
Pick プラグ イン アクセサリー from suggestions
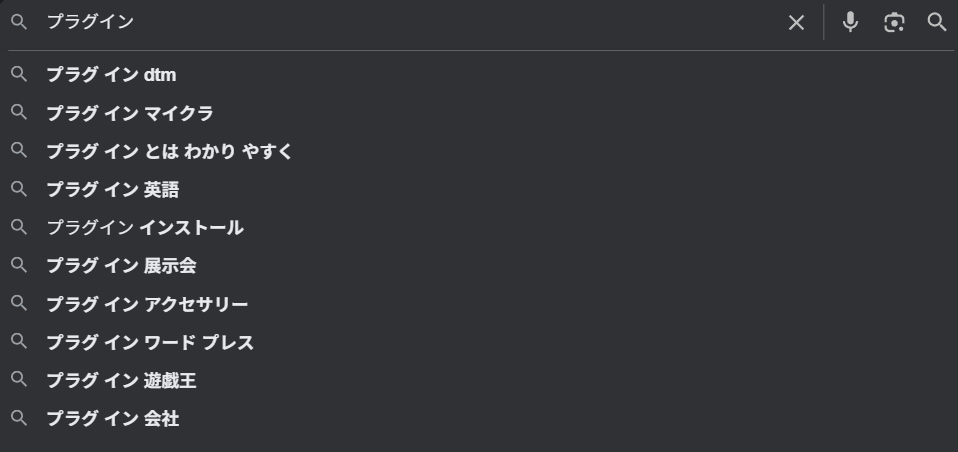point(147,304)
